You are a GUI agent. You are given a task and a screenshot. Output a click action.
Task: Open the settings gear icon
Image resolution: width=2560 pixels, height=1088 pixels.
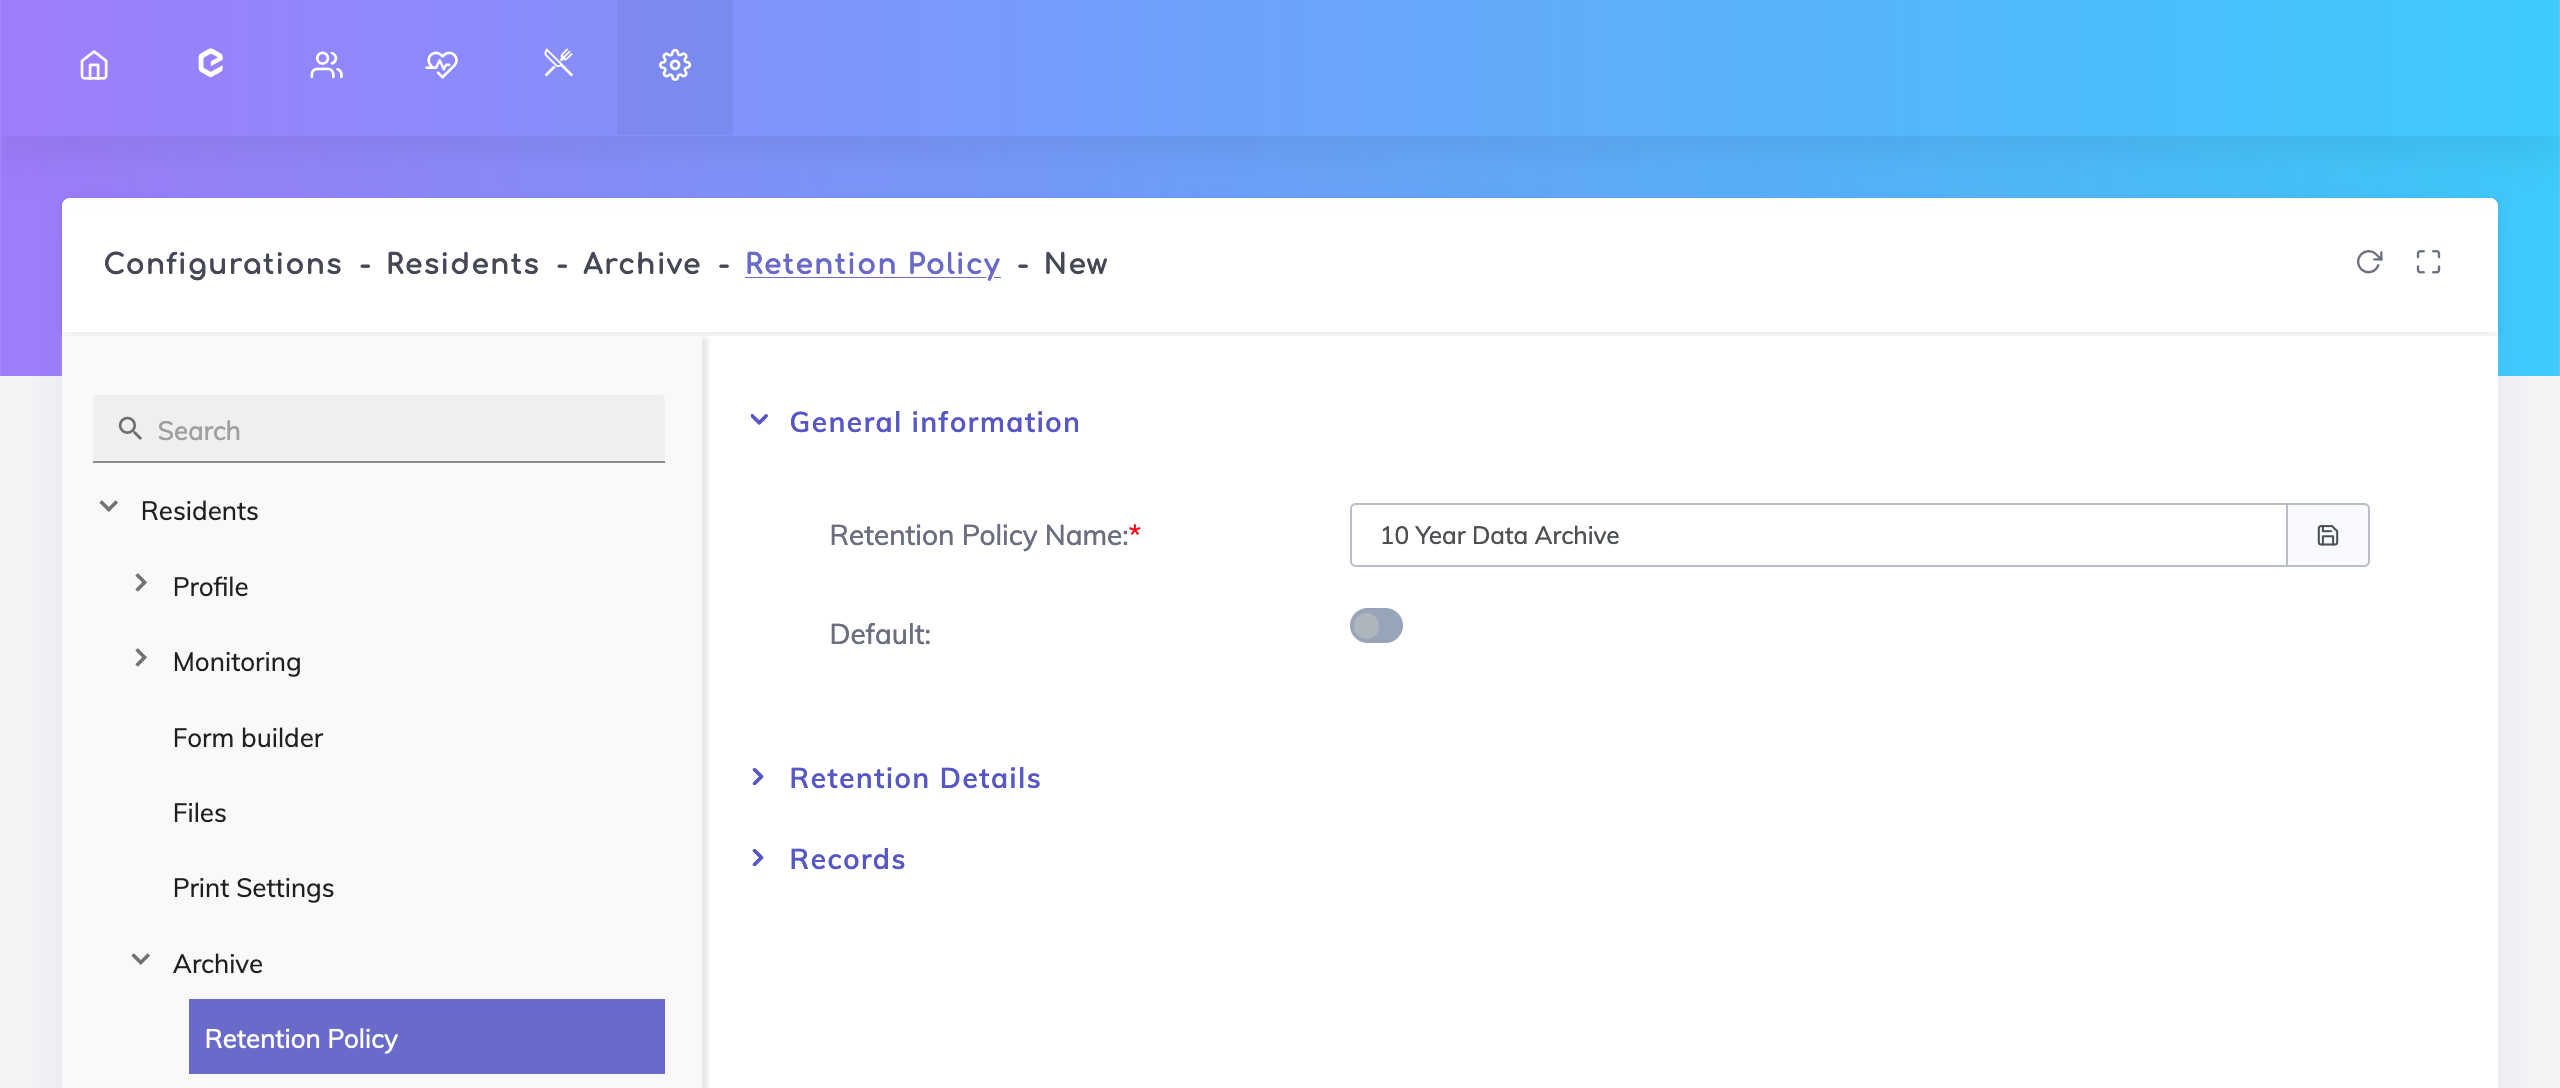(x=675, y=66)
